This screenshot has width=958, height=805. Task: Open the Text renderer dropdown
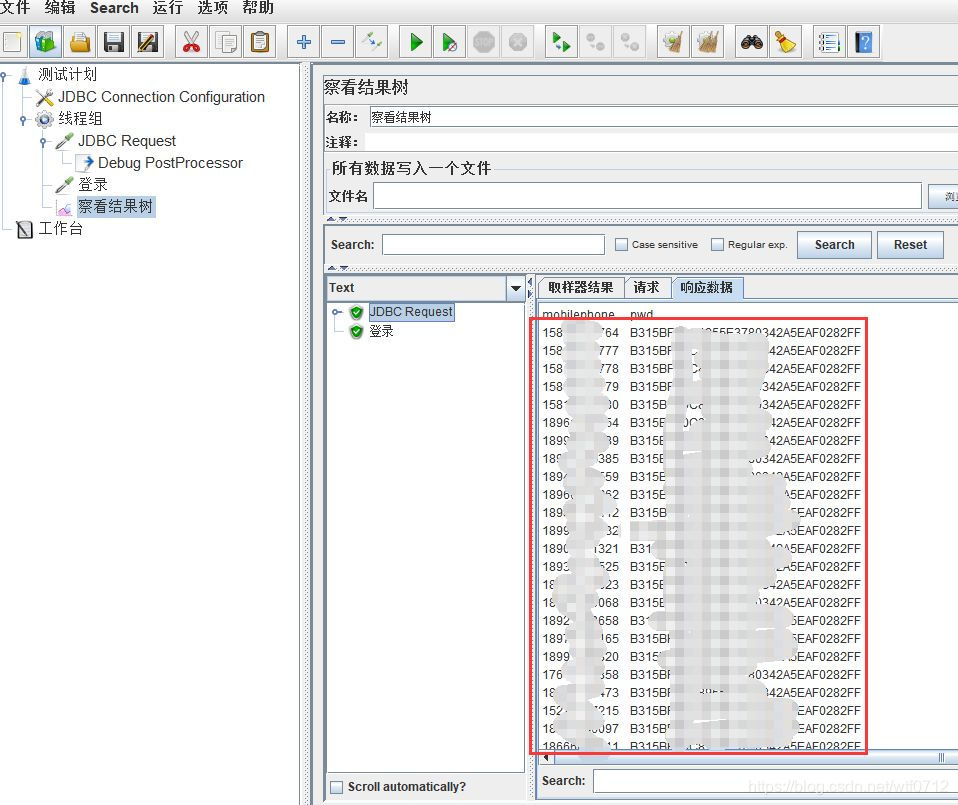click(516, 288)
